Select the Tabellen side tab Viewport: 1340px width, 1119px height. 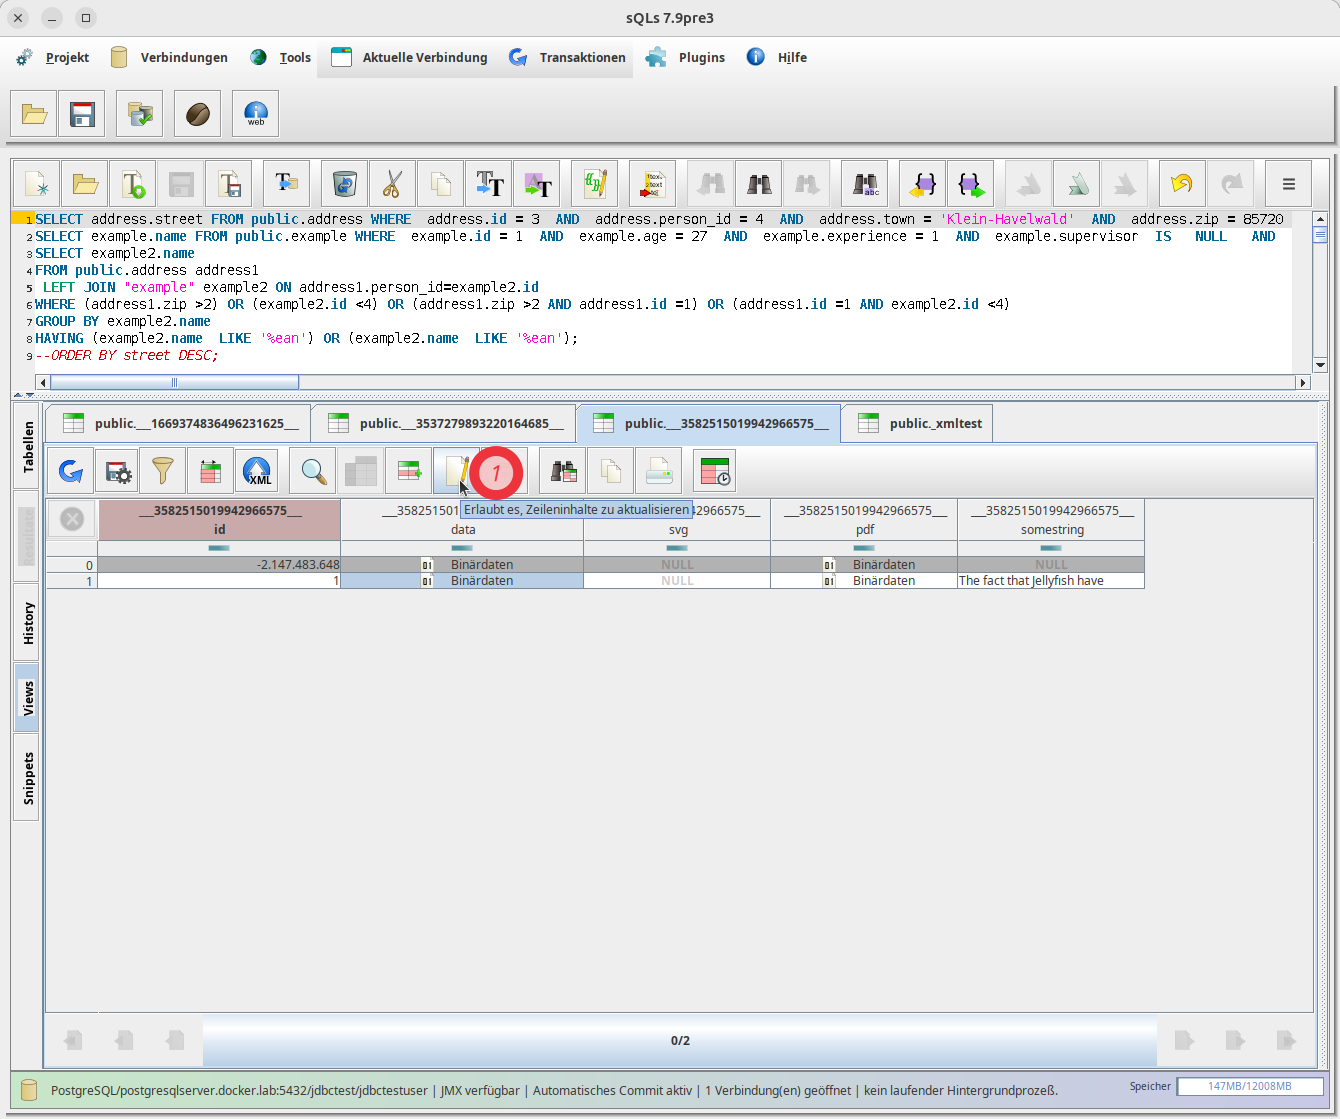coord(27,446)
